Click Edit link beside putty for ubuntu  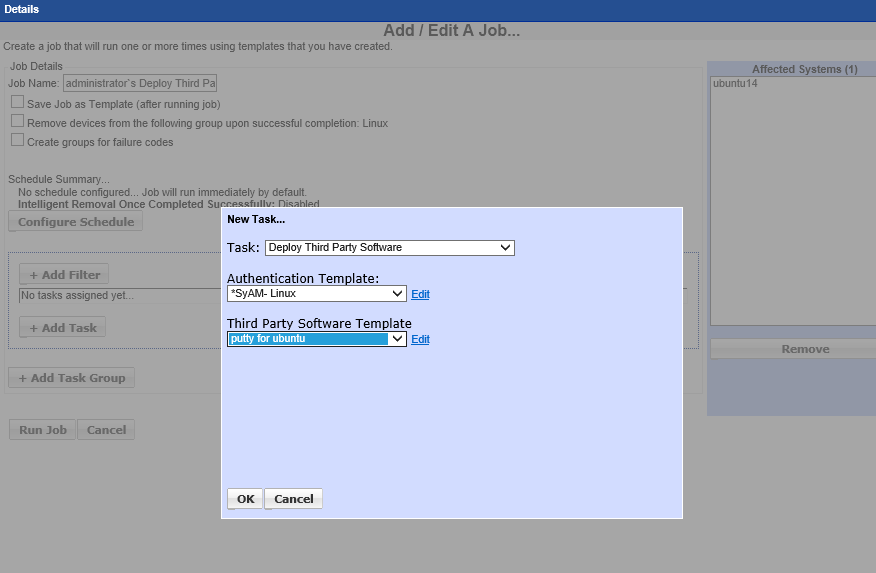(x=420, y=340)
